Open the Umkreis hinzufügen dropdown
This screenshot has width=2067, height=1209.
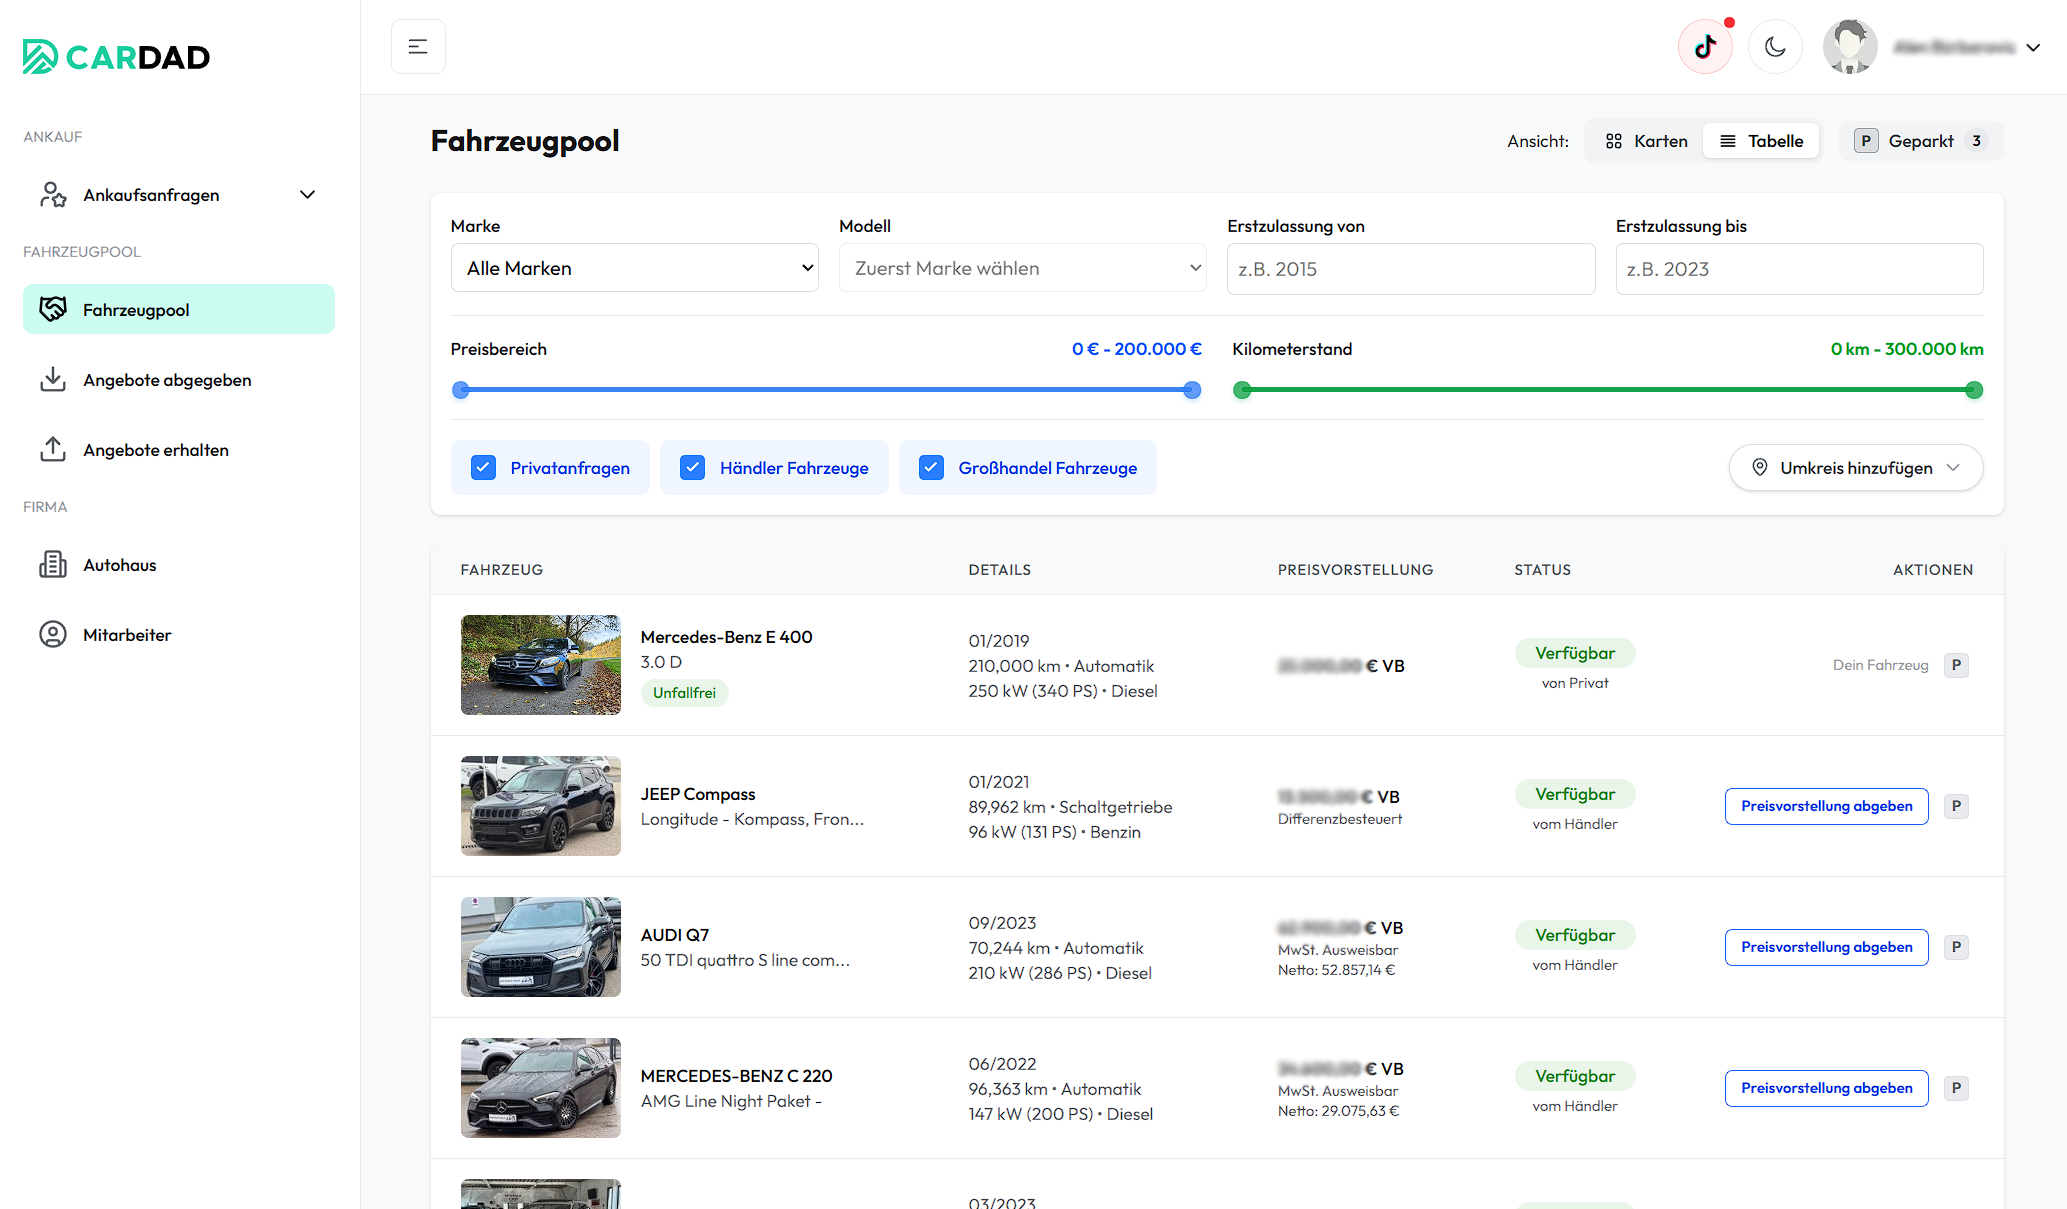(1855, 468)
